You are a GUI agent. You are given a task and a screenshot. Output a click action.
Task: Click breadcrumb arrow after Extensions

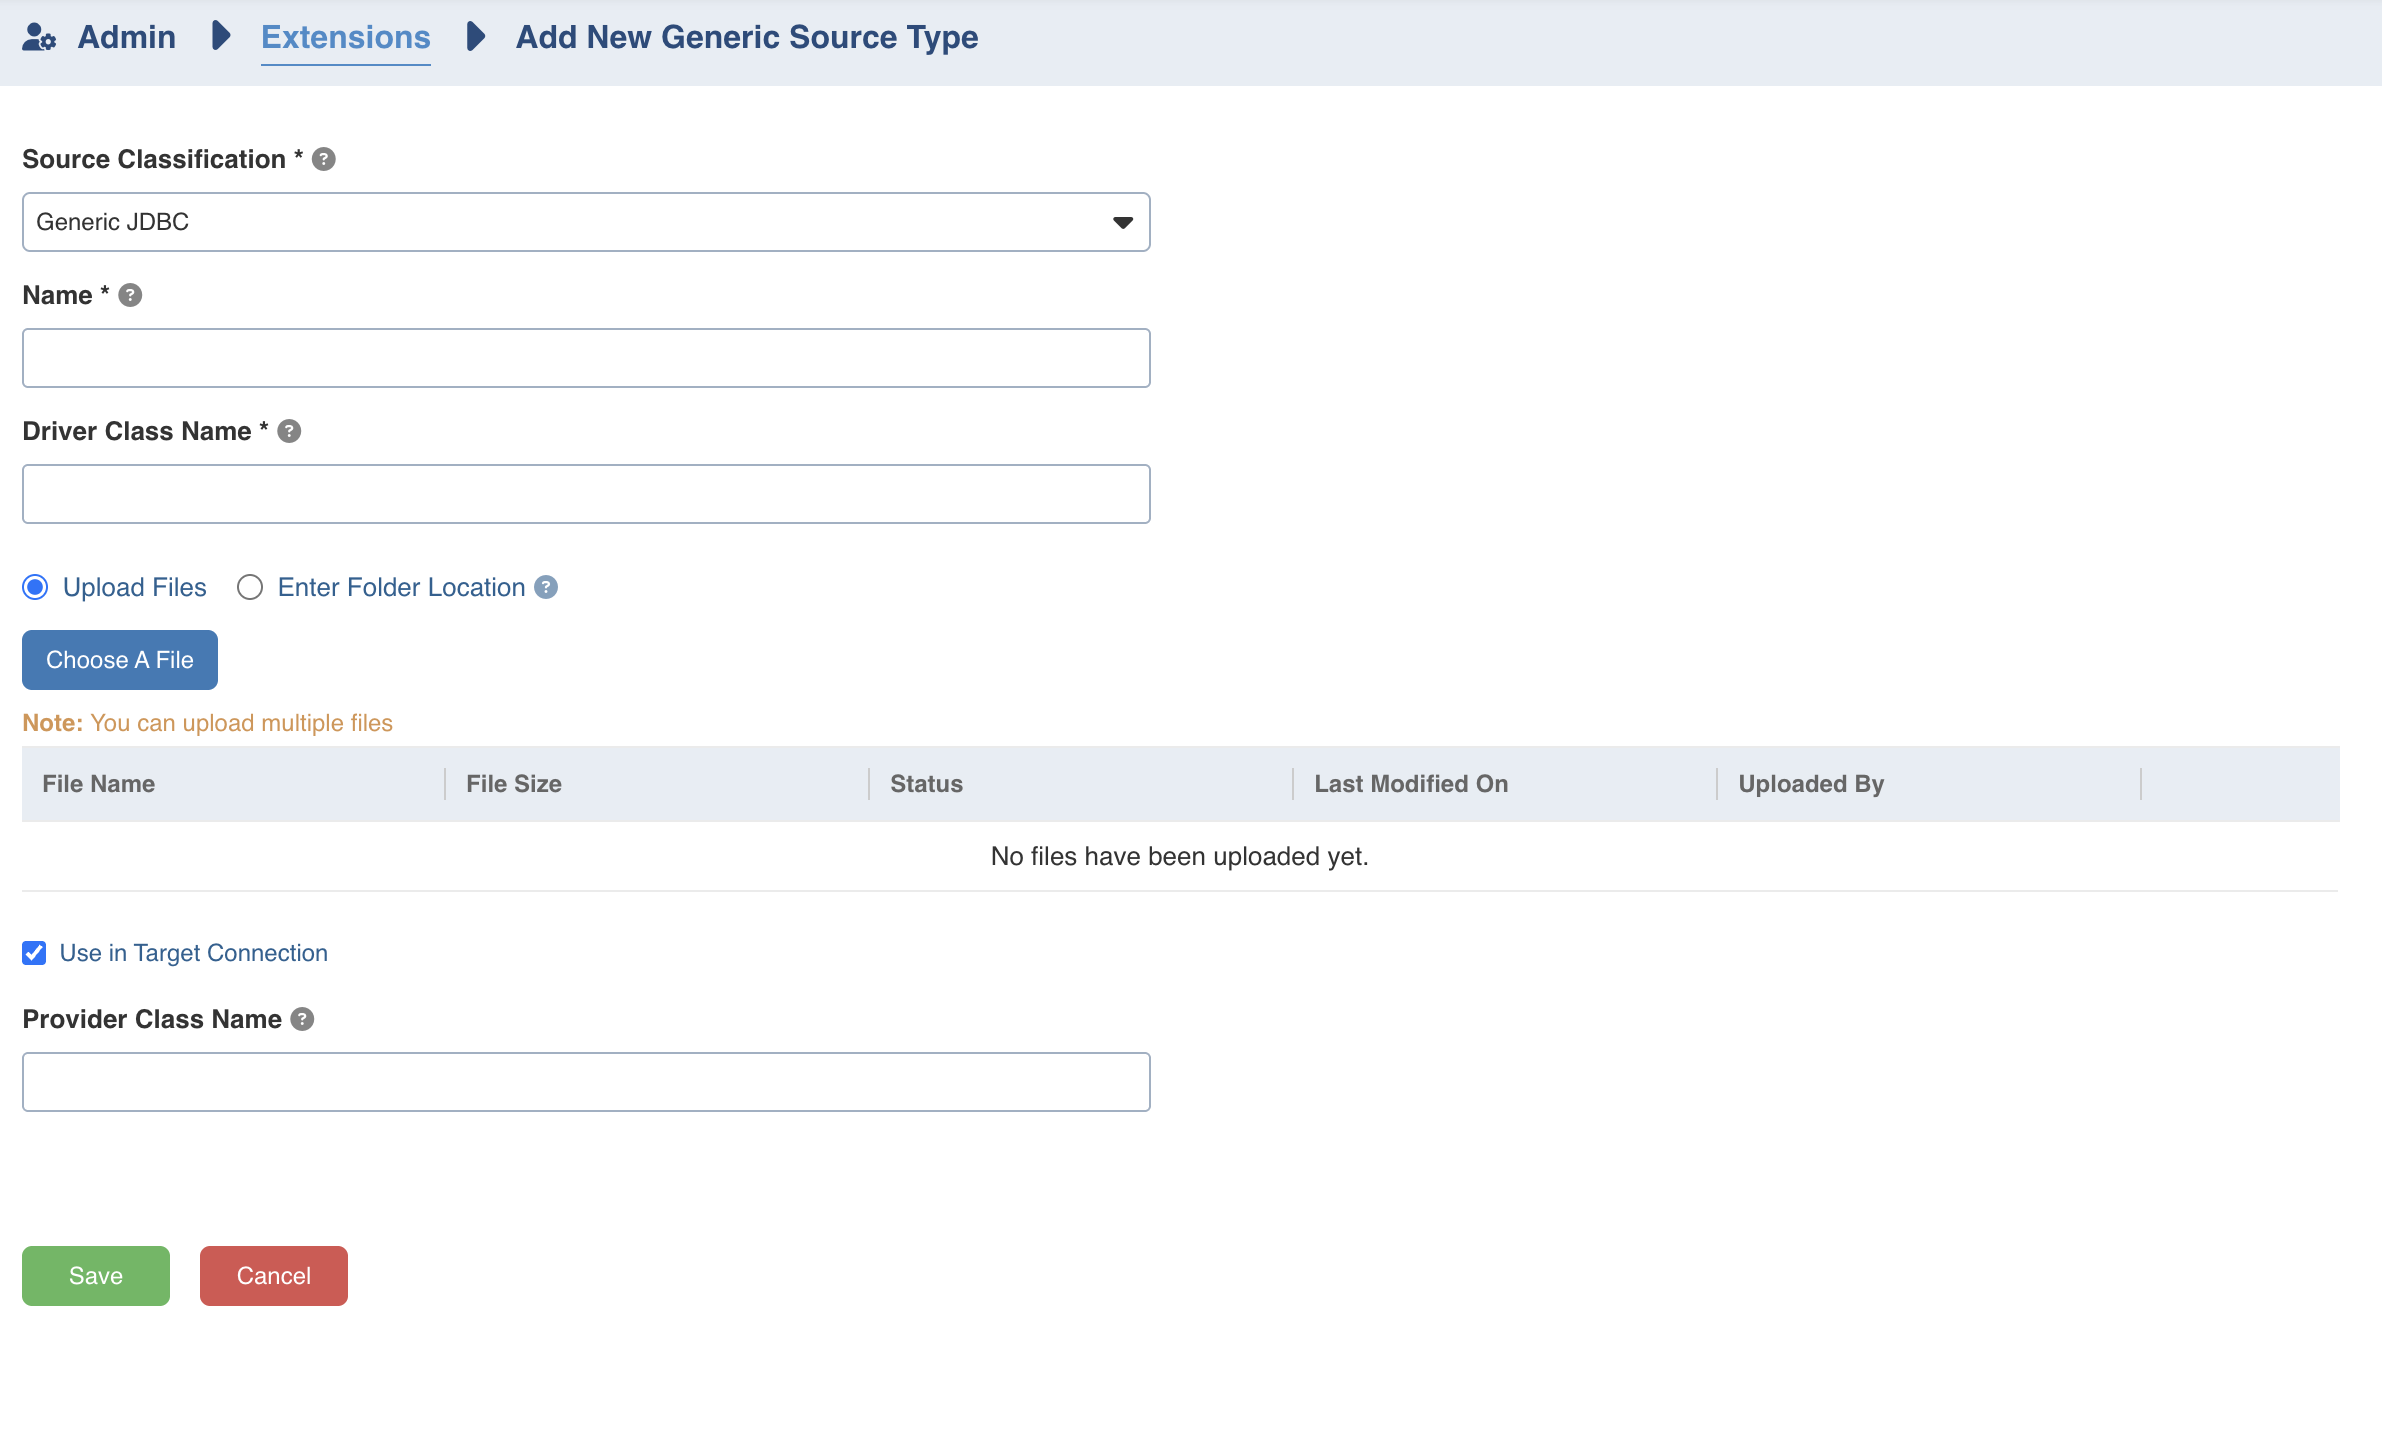pos(476,38)
